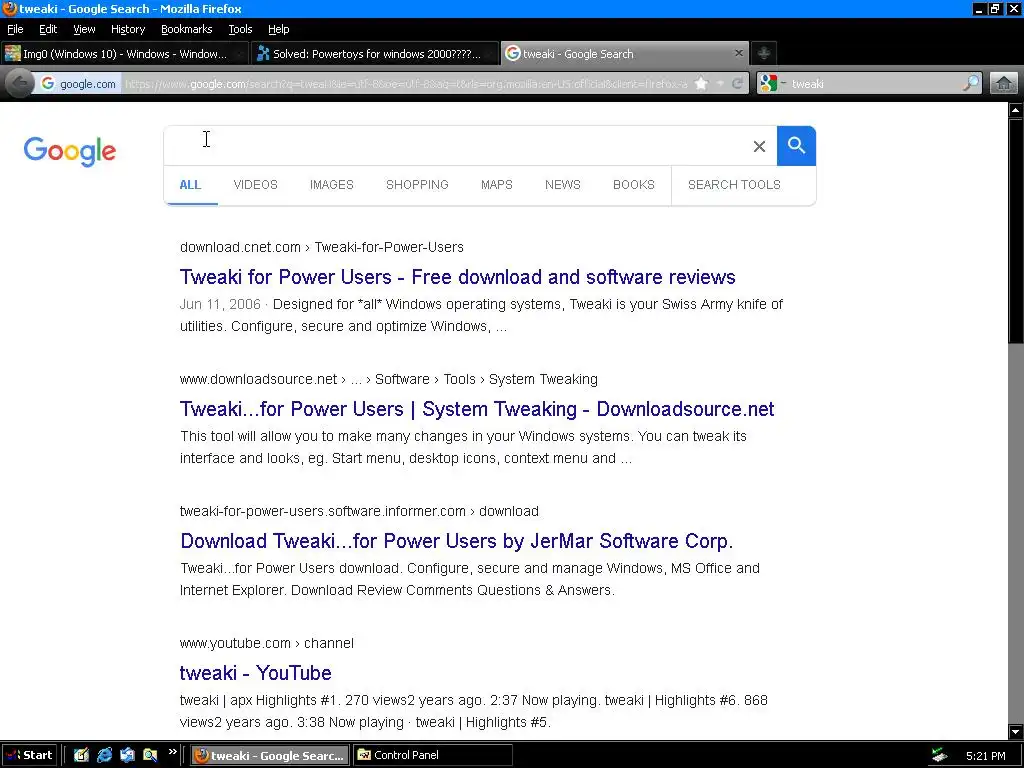Screen dimensions: 1024x768
Task: Open the File menu
Action: pyautogui.click(x=15, y=29)
